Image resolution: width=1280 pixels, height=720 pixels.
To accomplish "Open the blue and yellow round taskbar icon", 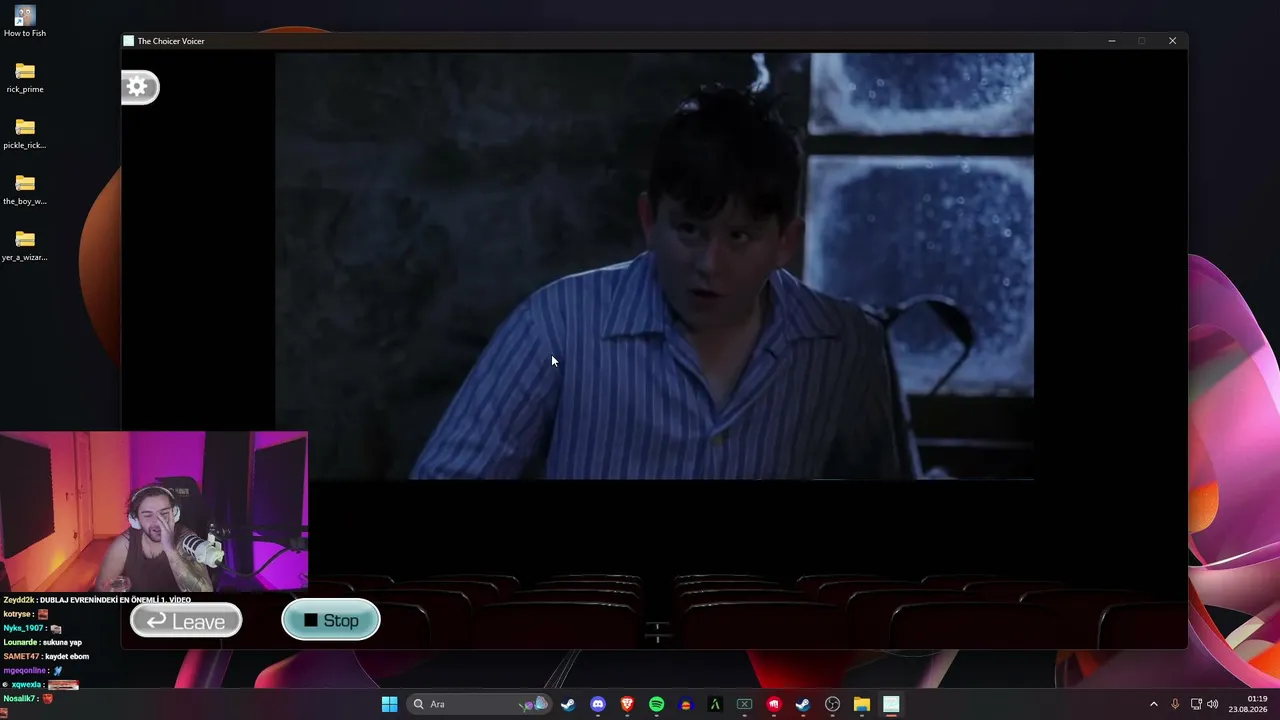I will [686, 704].
